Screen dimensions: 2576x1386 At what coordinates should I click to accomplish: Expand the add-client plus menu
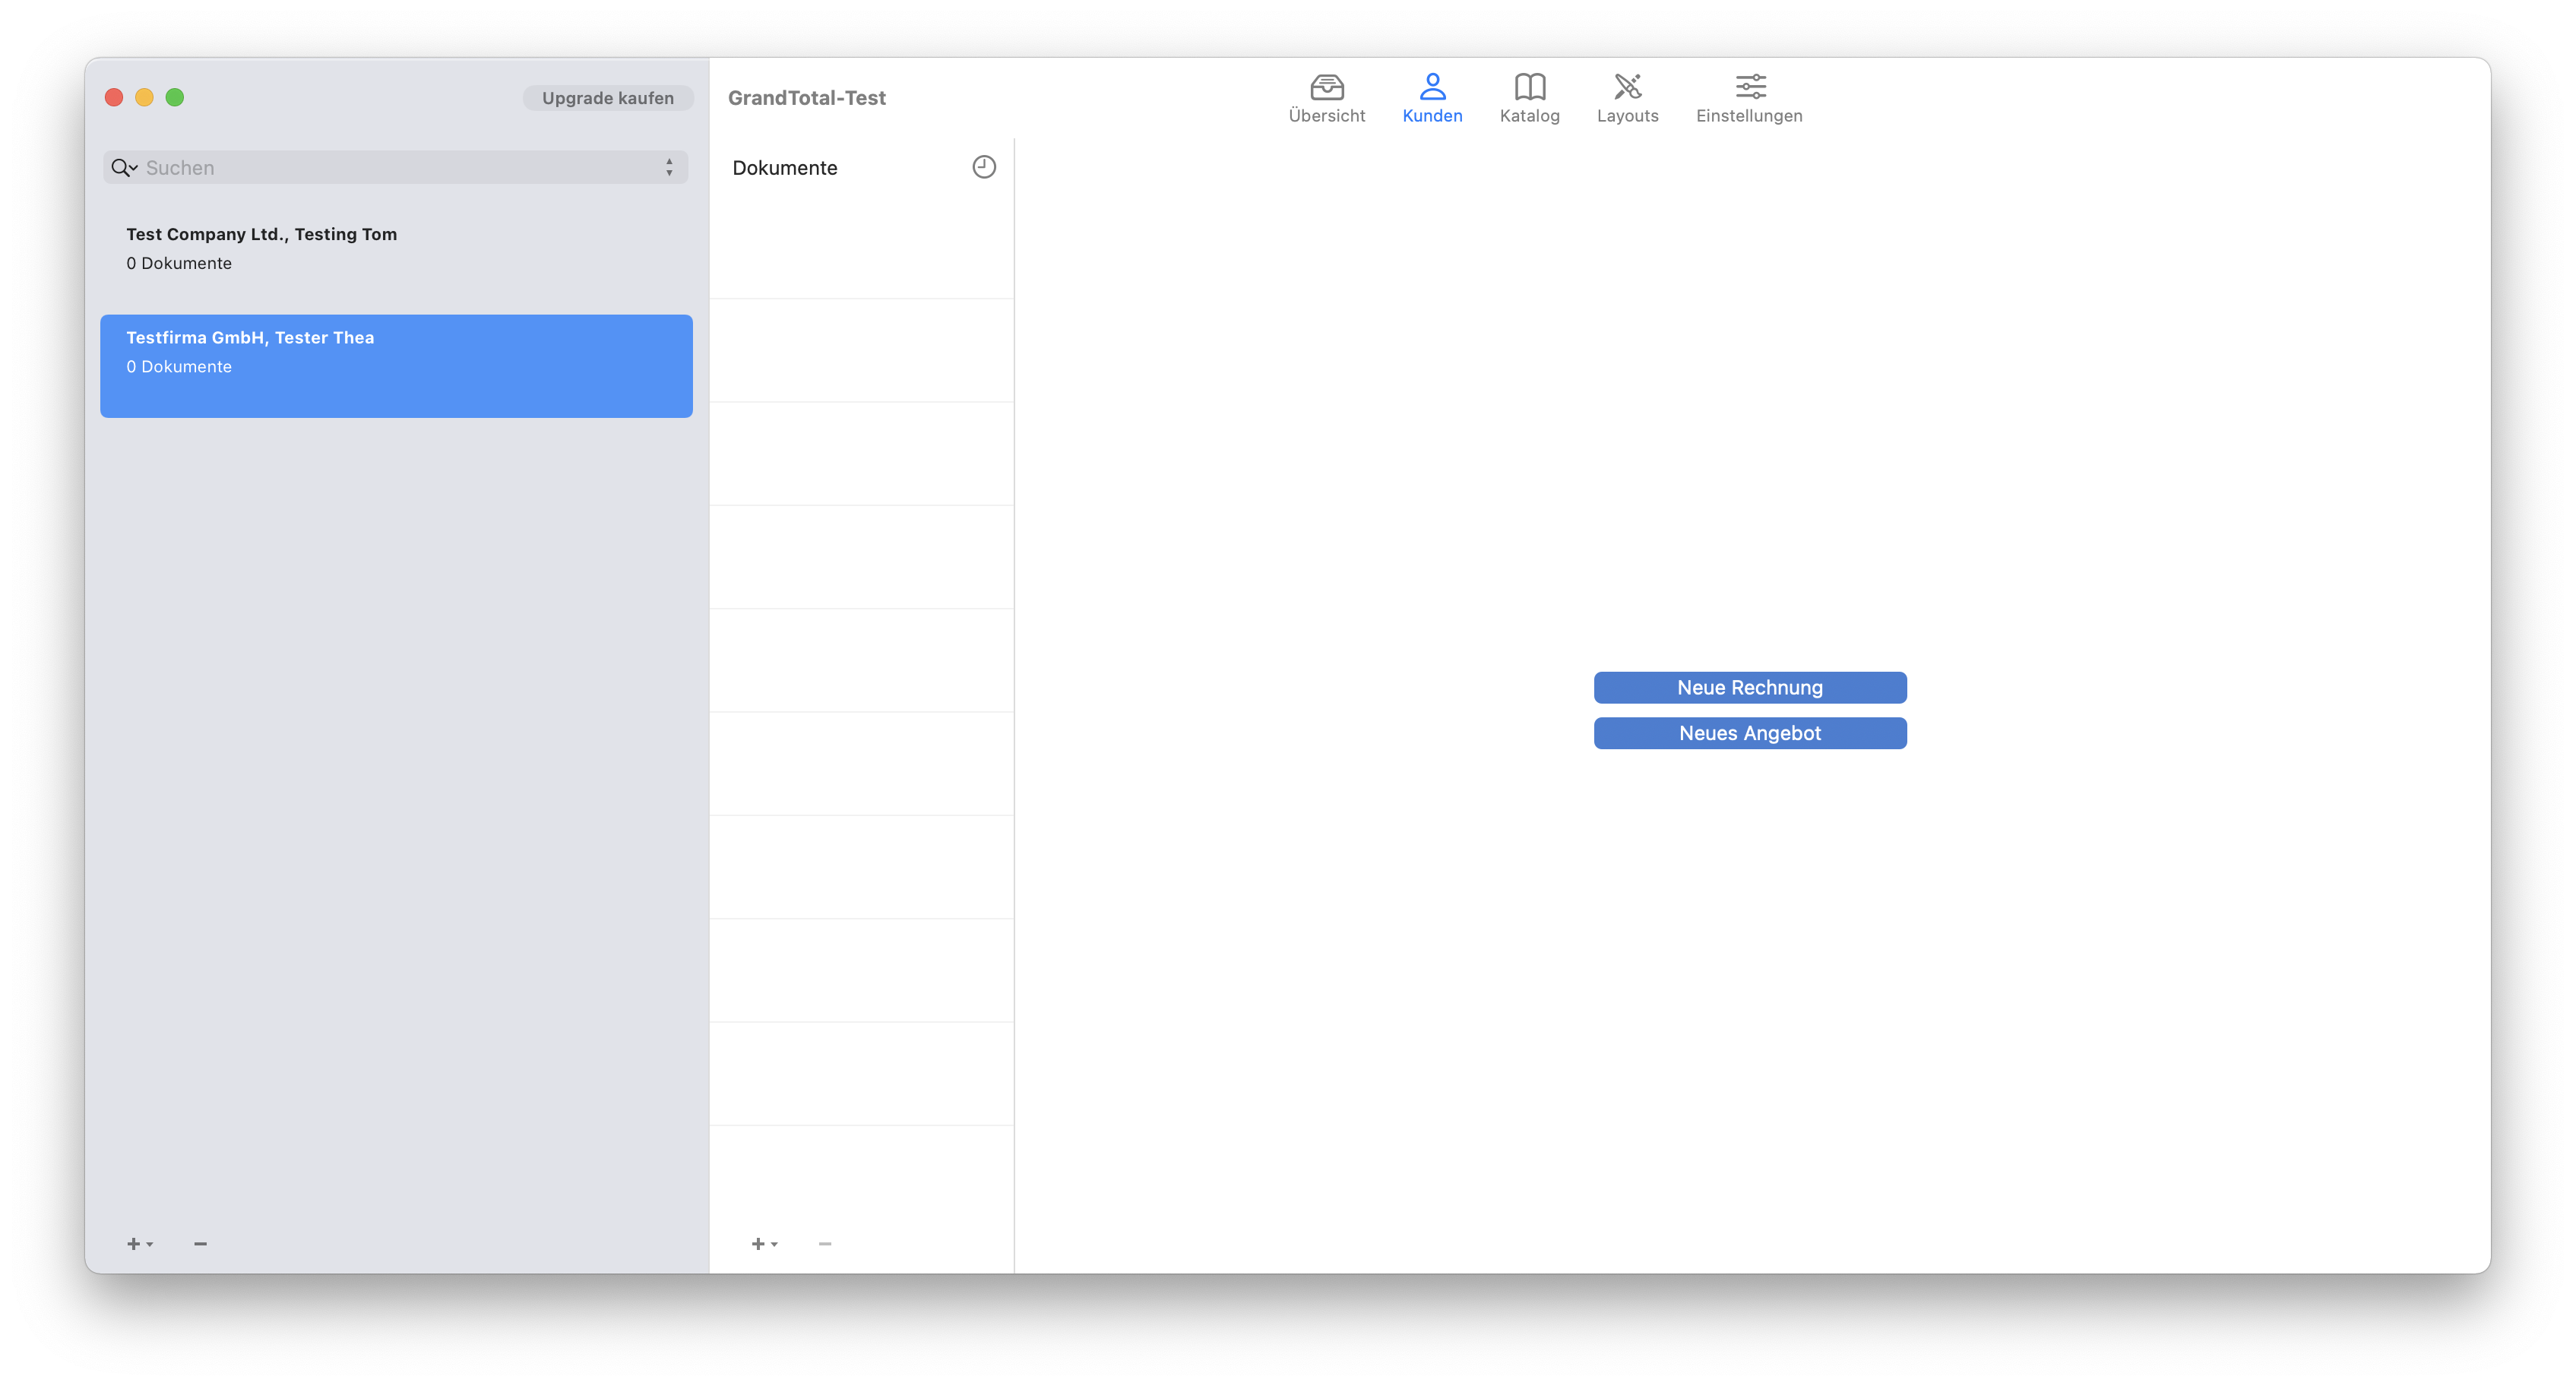(x=139, y=1243)
